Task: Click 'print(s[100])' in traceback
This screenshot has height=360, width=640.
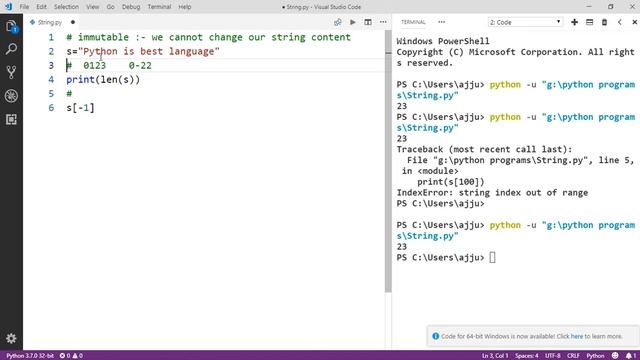Action: [451, 182]
